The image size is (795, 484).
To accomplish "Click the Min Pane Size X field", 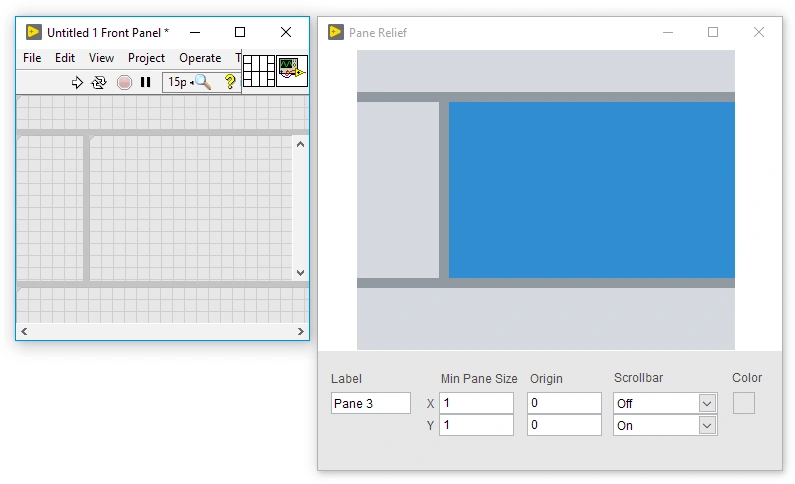I will point(476,403).
